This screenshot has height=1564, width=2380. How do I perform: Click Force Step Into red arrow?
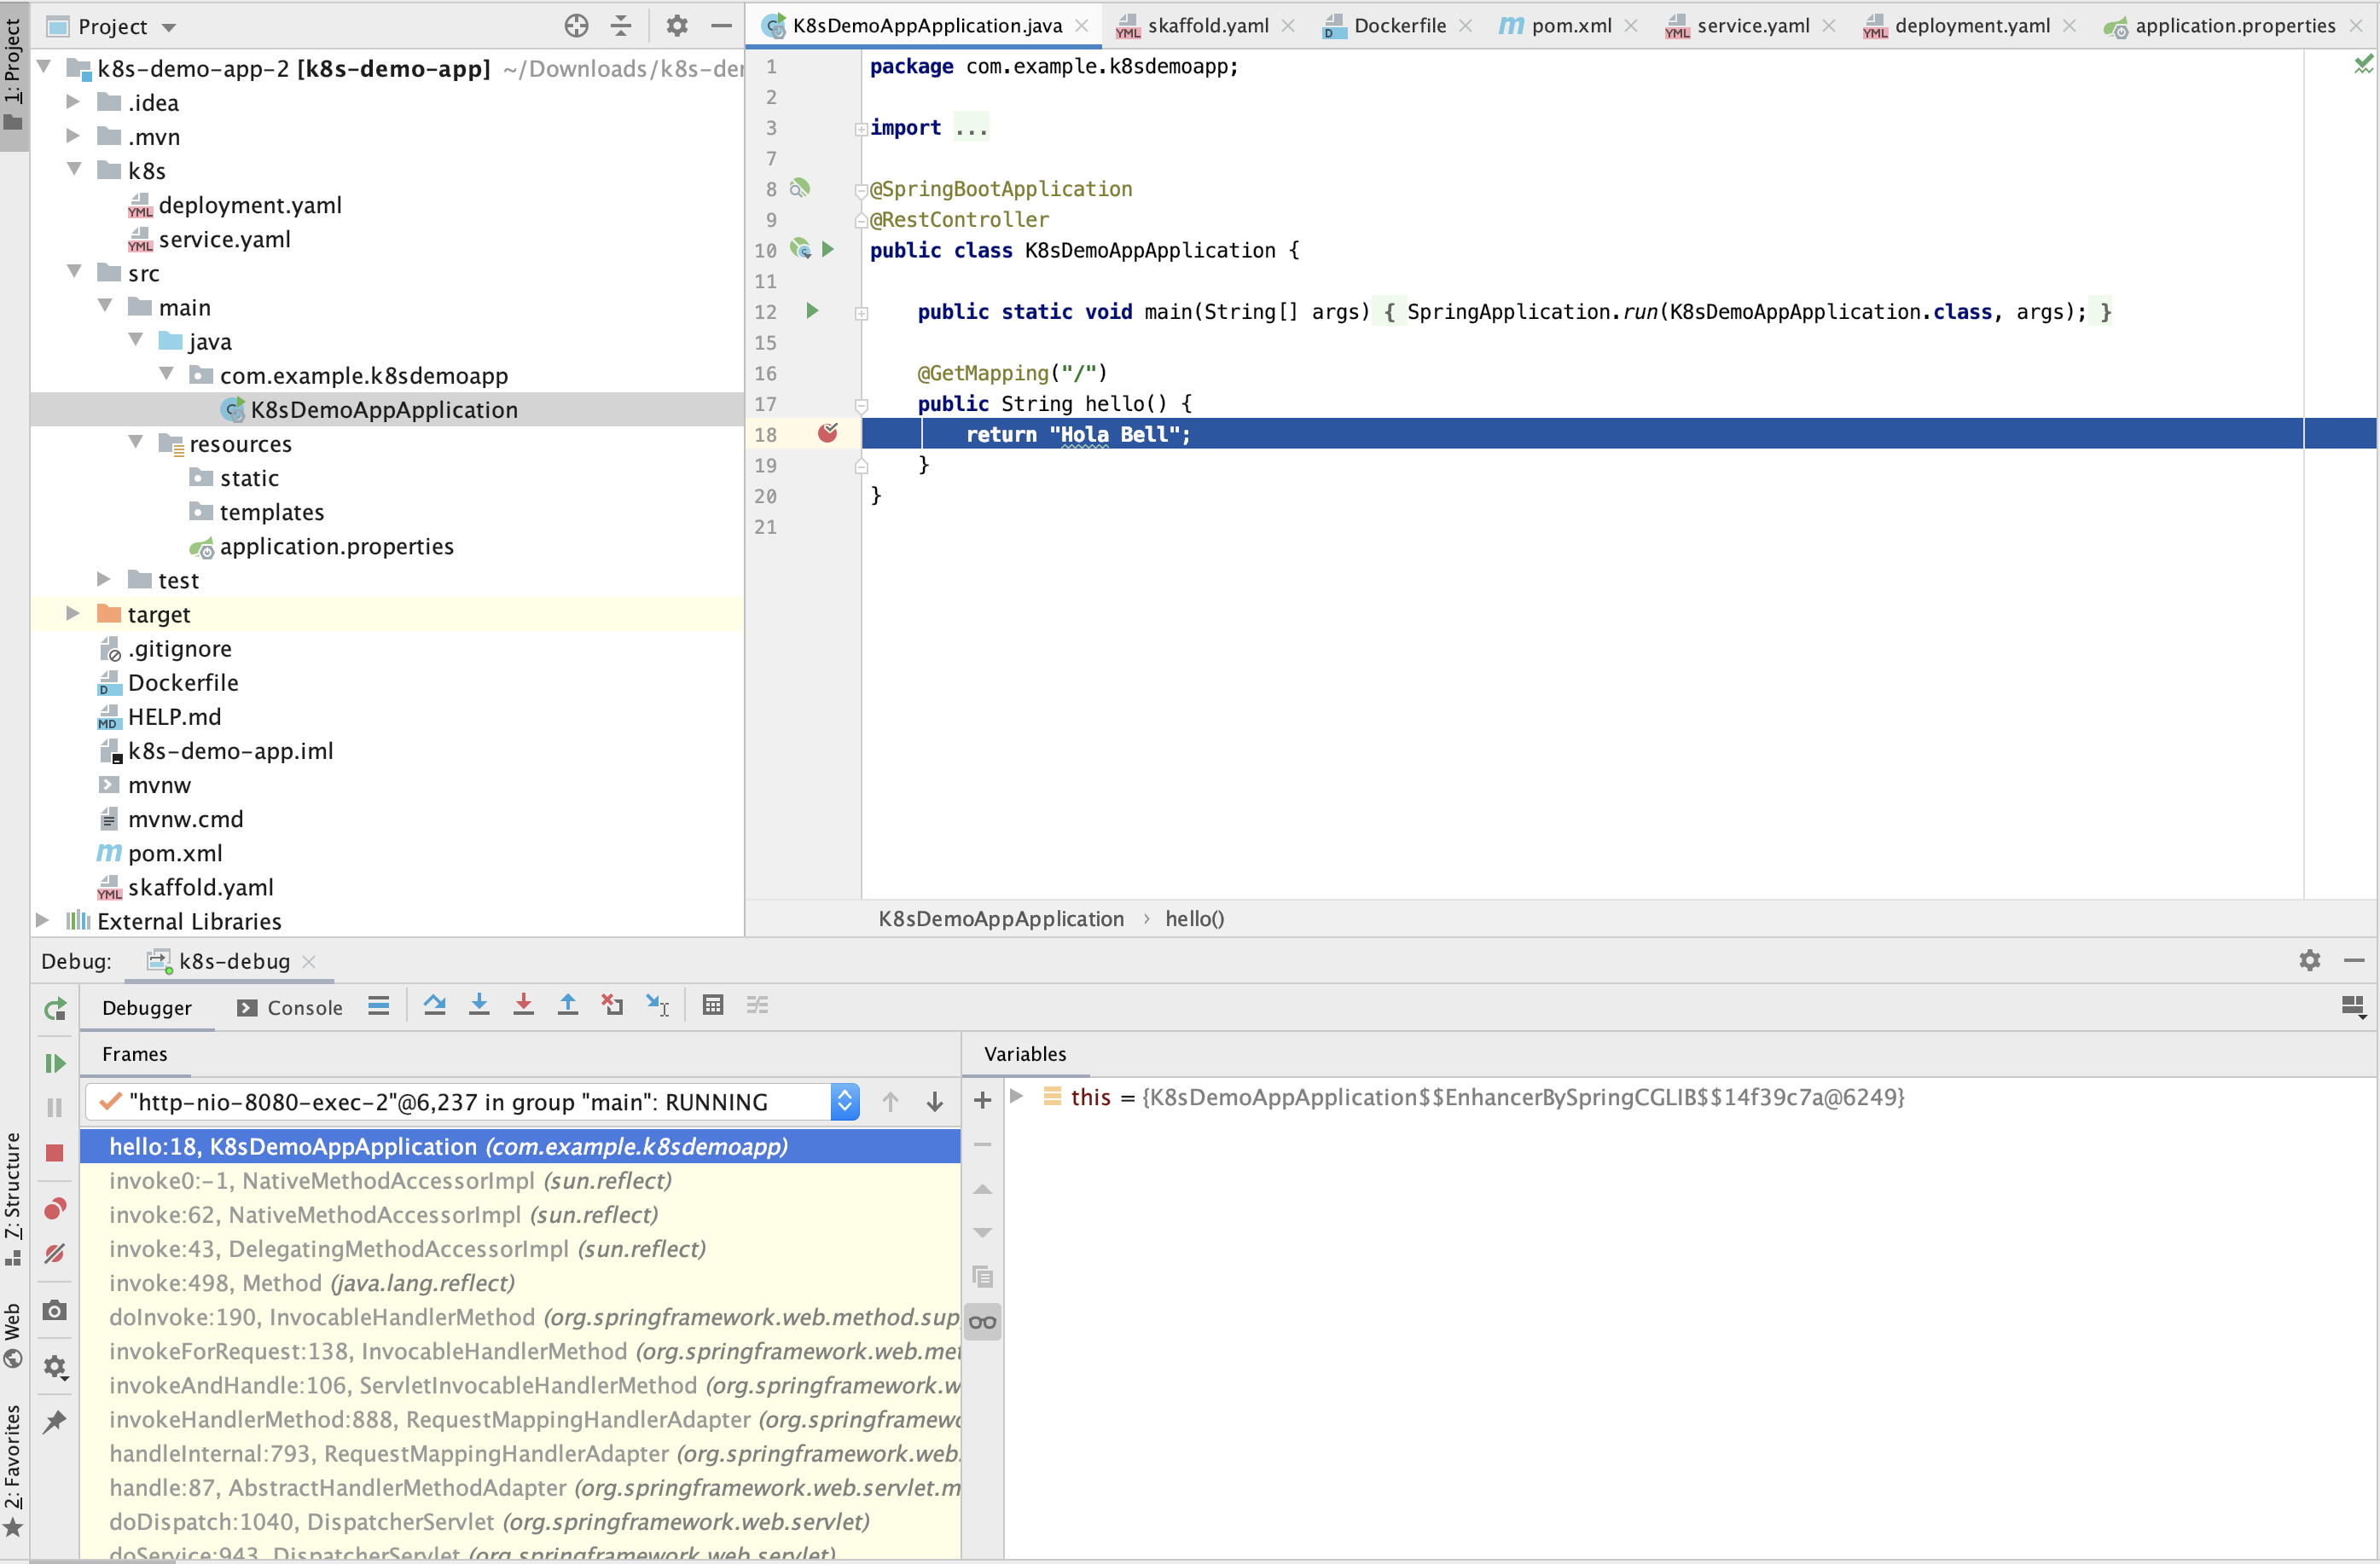[523, 1005]
